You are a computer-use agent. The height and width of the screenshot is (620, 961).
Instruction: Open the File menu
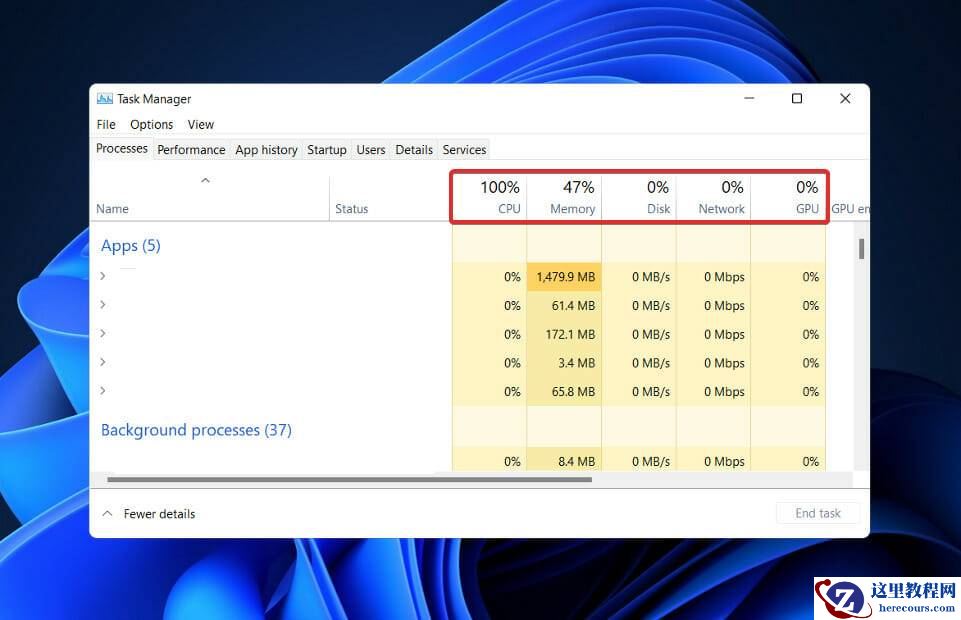point(105,124)
